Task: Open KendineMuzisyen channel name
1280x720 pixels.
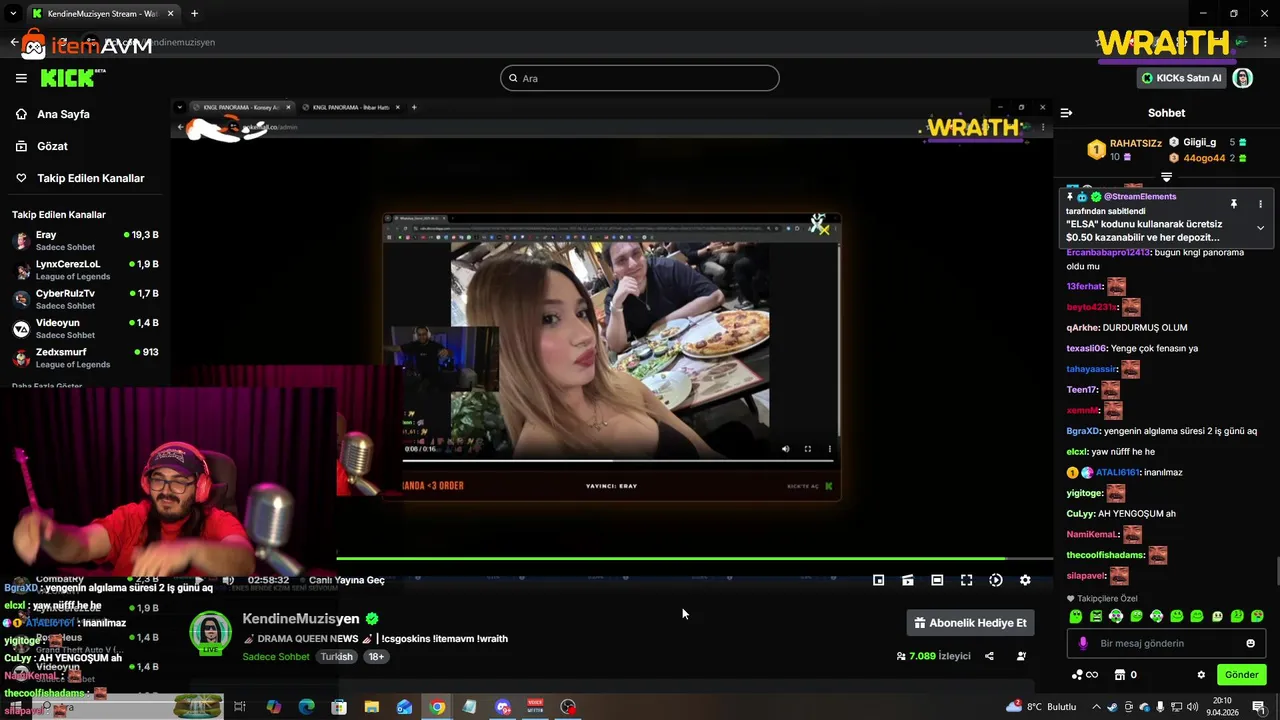Action: click(x=301, y=619)
